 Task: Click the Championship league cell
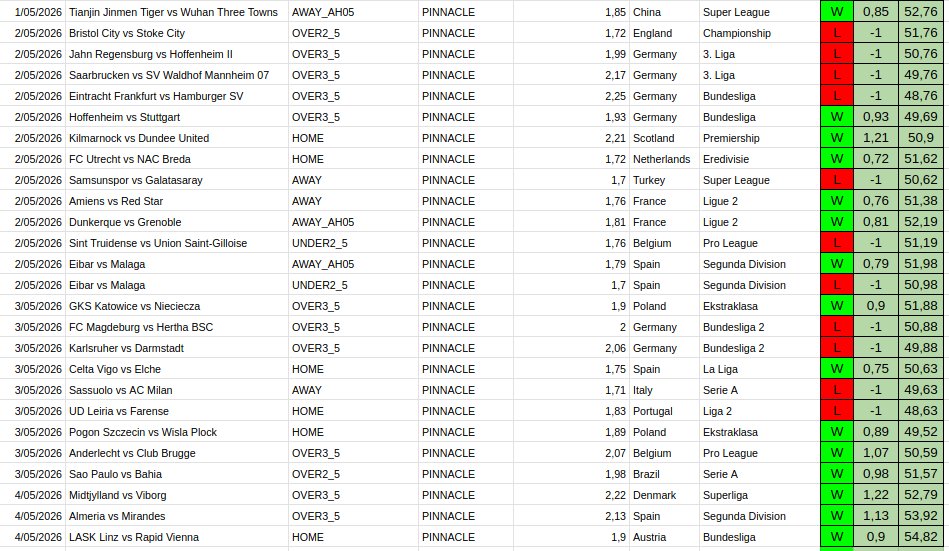[760, 33]
